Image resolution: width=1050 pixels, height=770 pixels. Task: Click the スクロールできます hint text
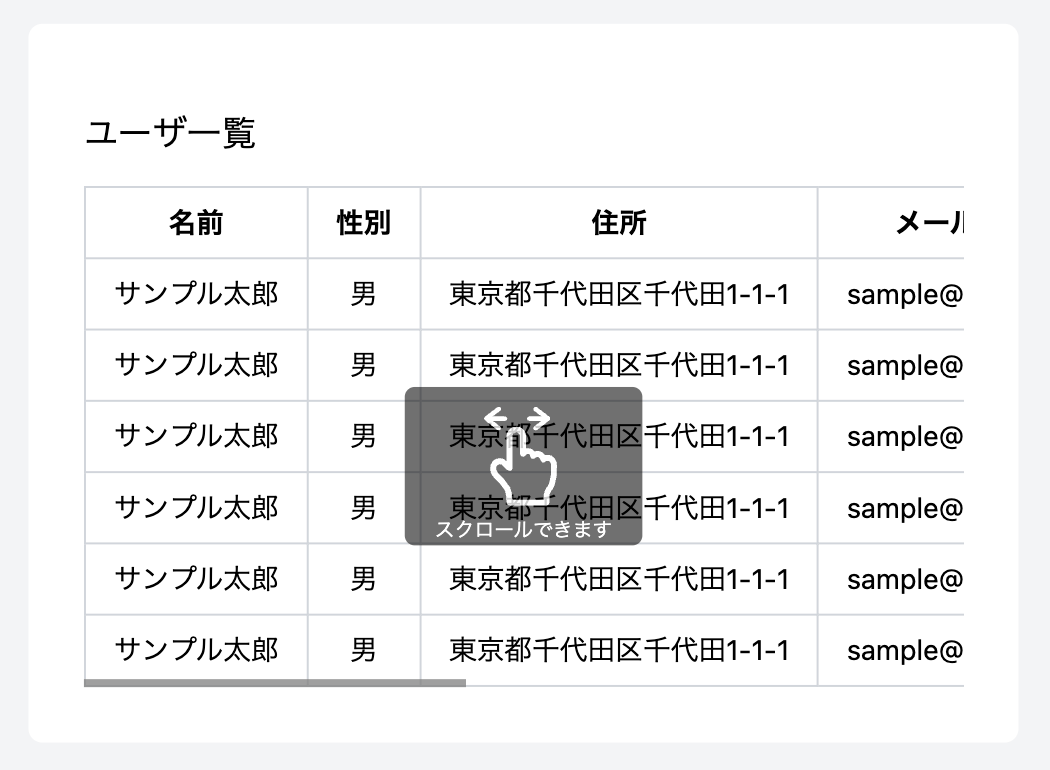tap(522, 529)
